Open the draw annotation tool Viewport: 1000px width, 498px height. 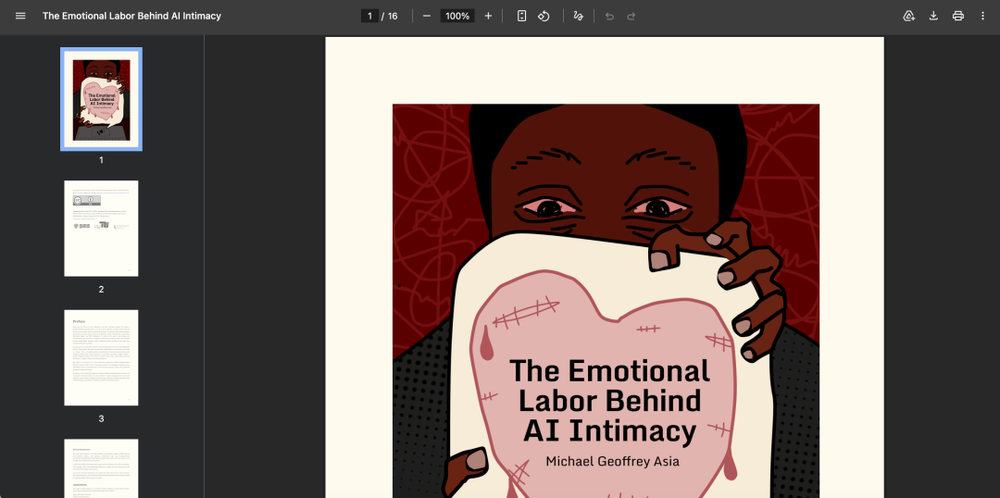click(578, 16)
